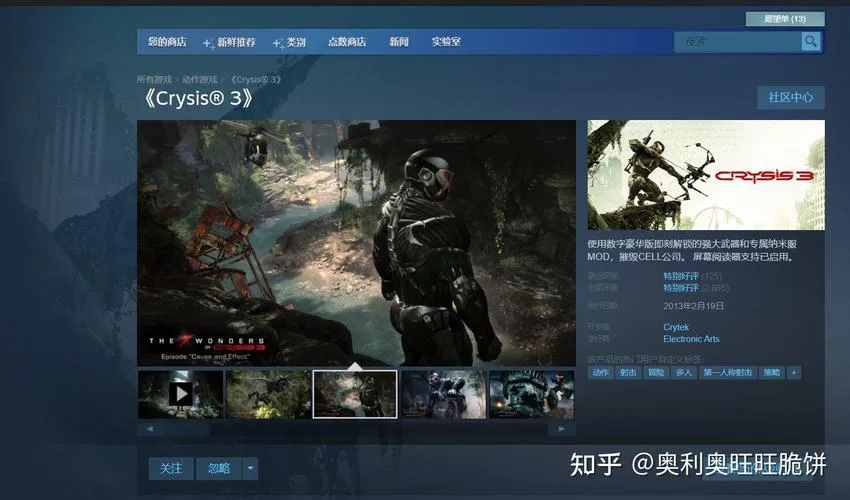Click the search magnifier icon
850x500 pixels.
click(x=811, y=41)
